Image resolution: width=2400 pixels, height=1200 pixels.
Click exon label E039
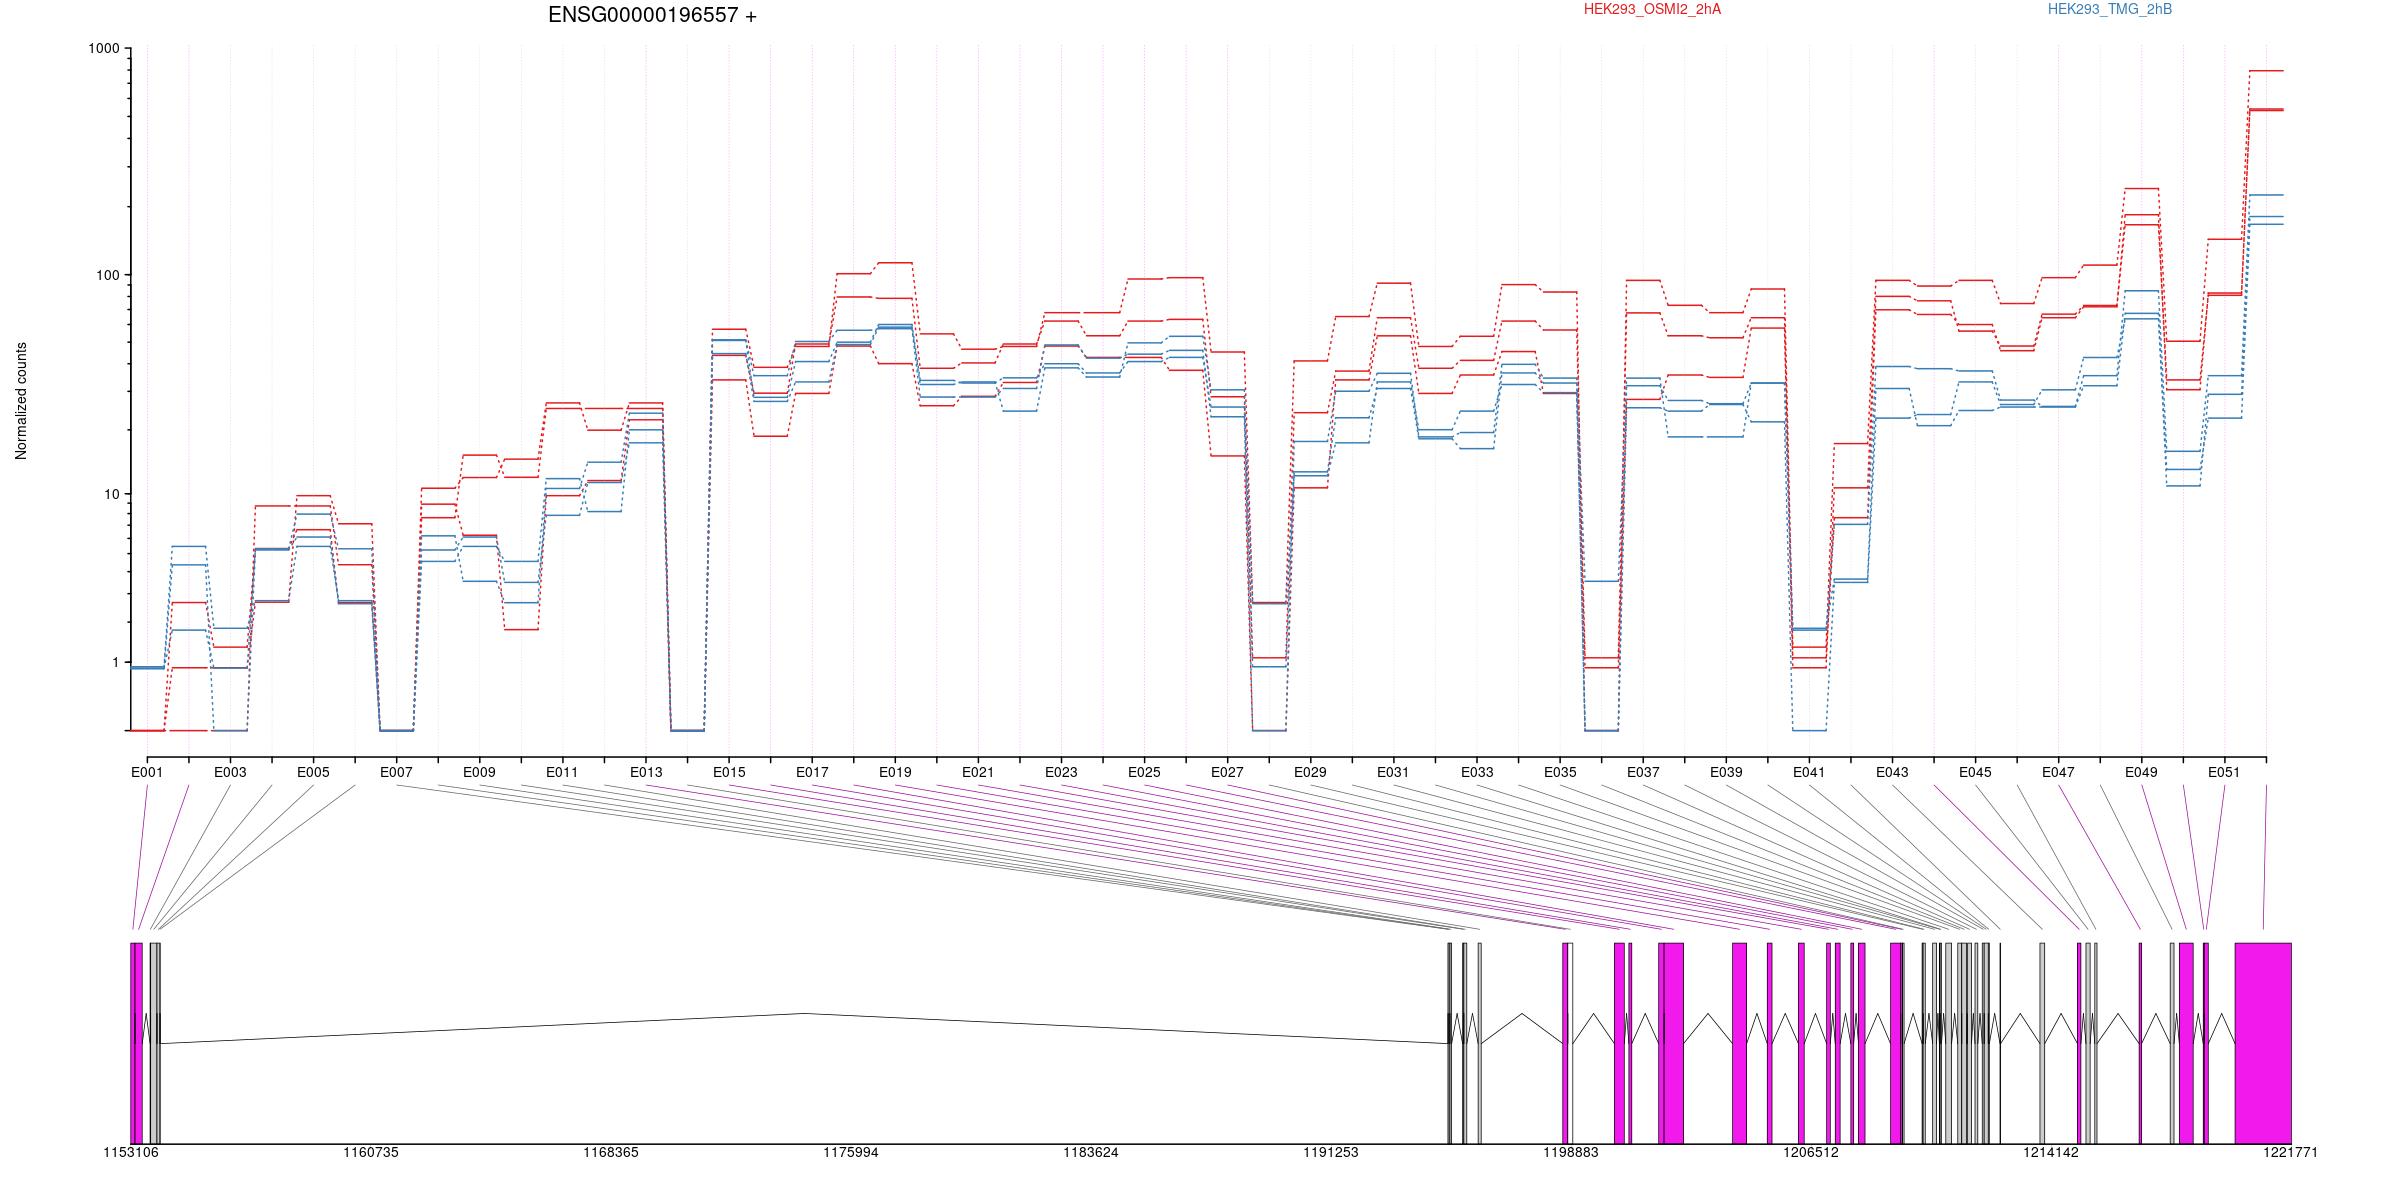1726,772
